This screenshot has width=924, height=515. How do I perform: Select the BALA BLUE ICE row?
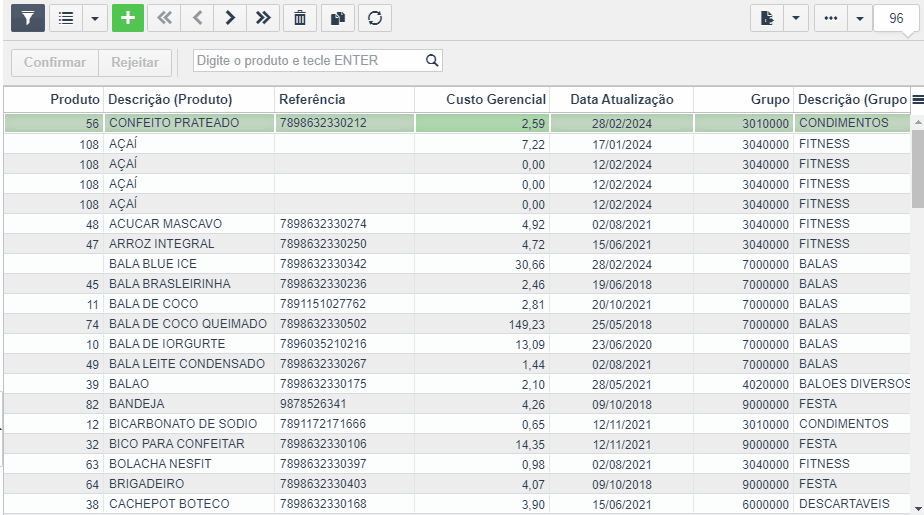[x=457, y=264]
